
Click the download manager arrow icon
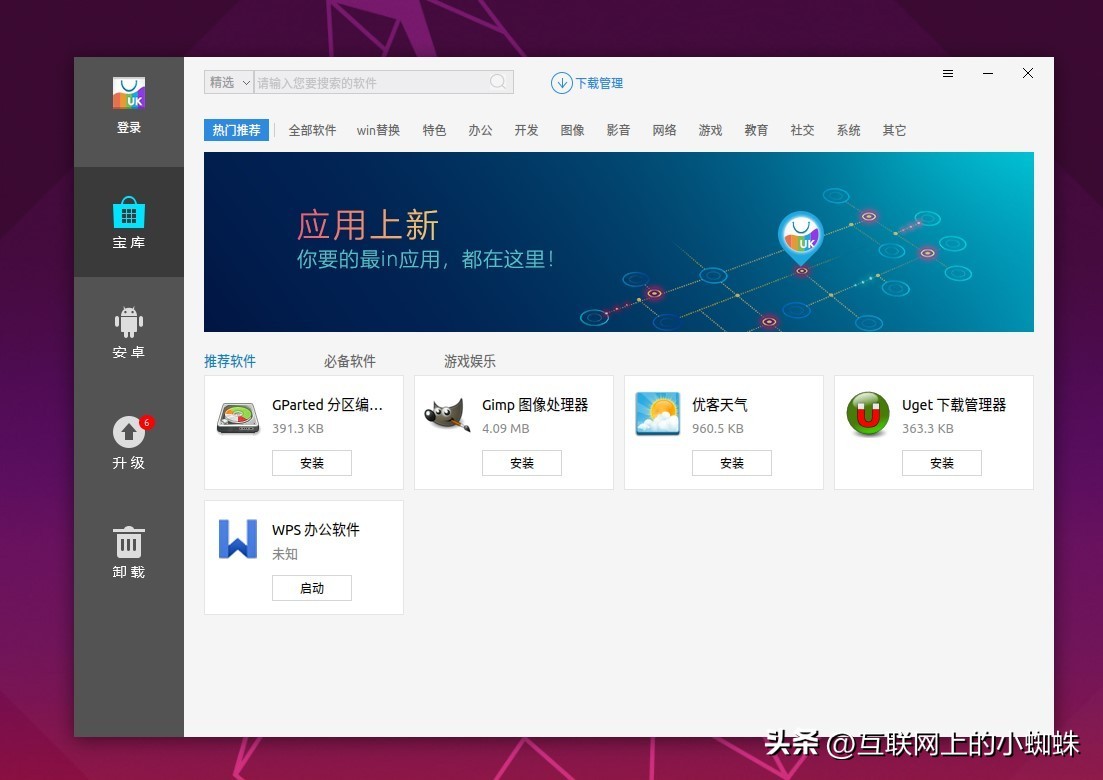click(561, 83)
